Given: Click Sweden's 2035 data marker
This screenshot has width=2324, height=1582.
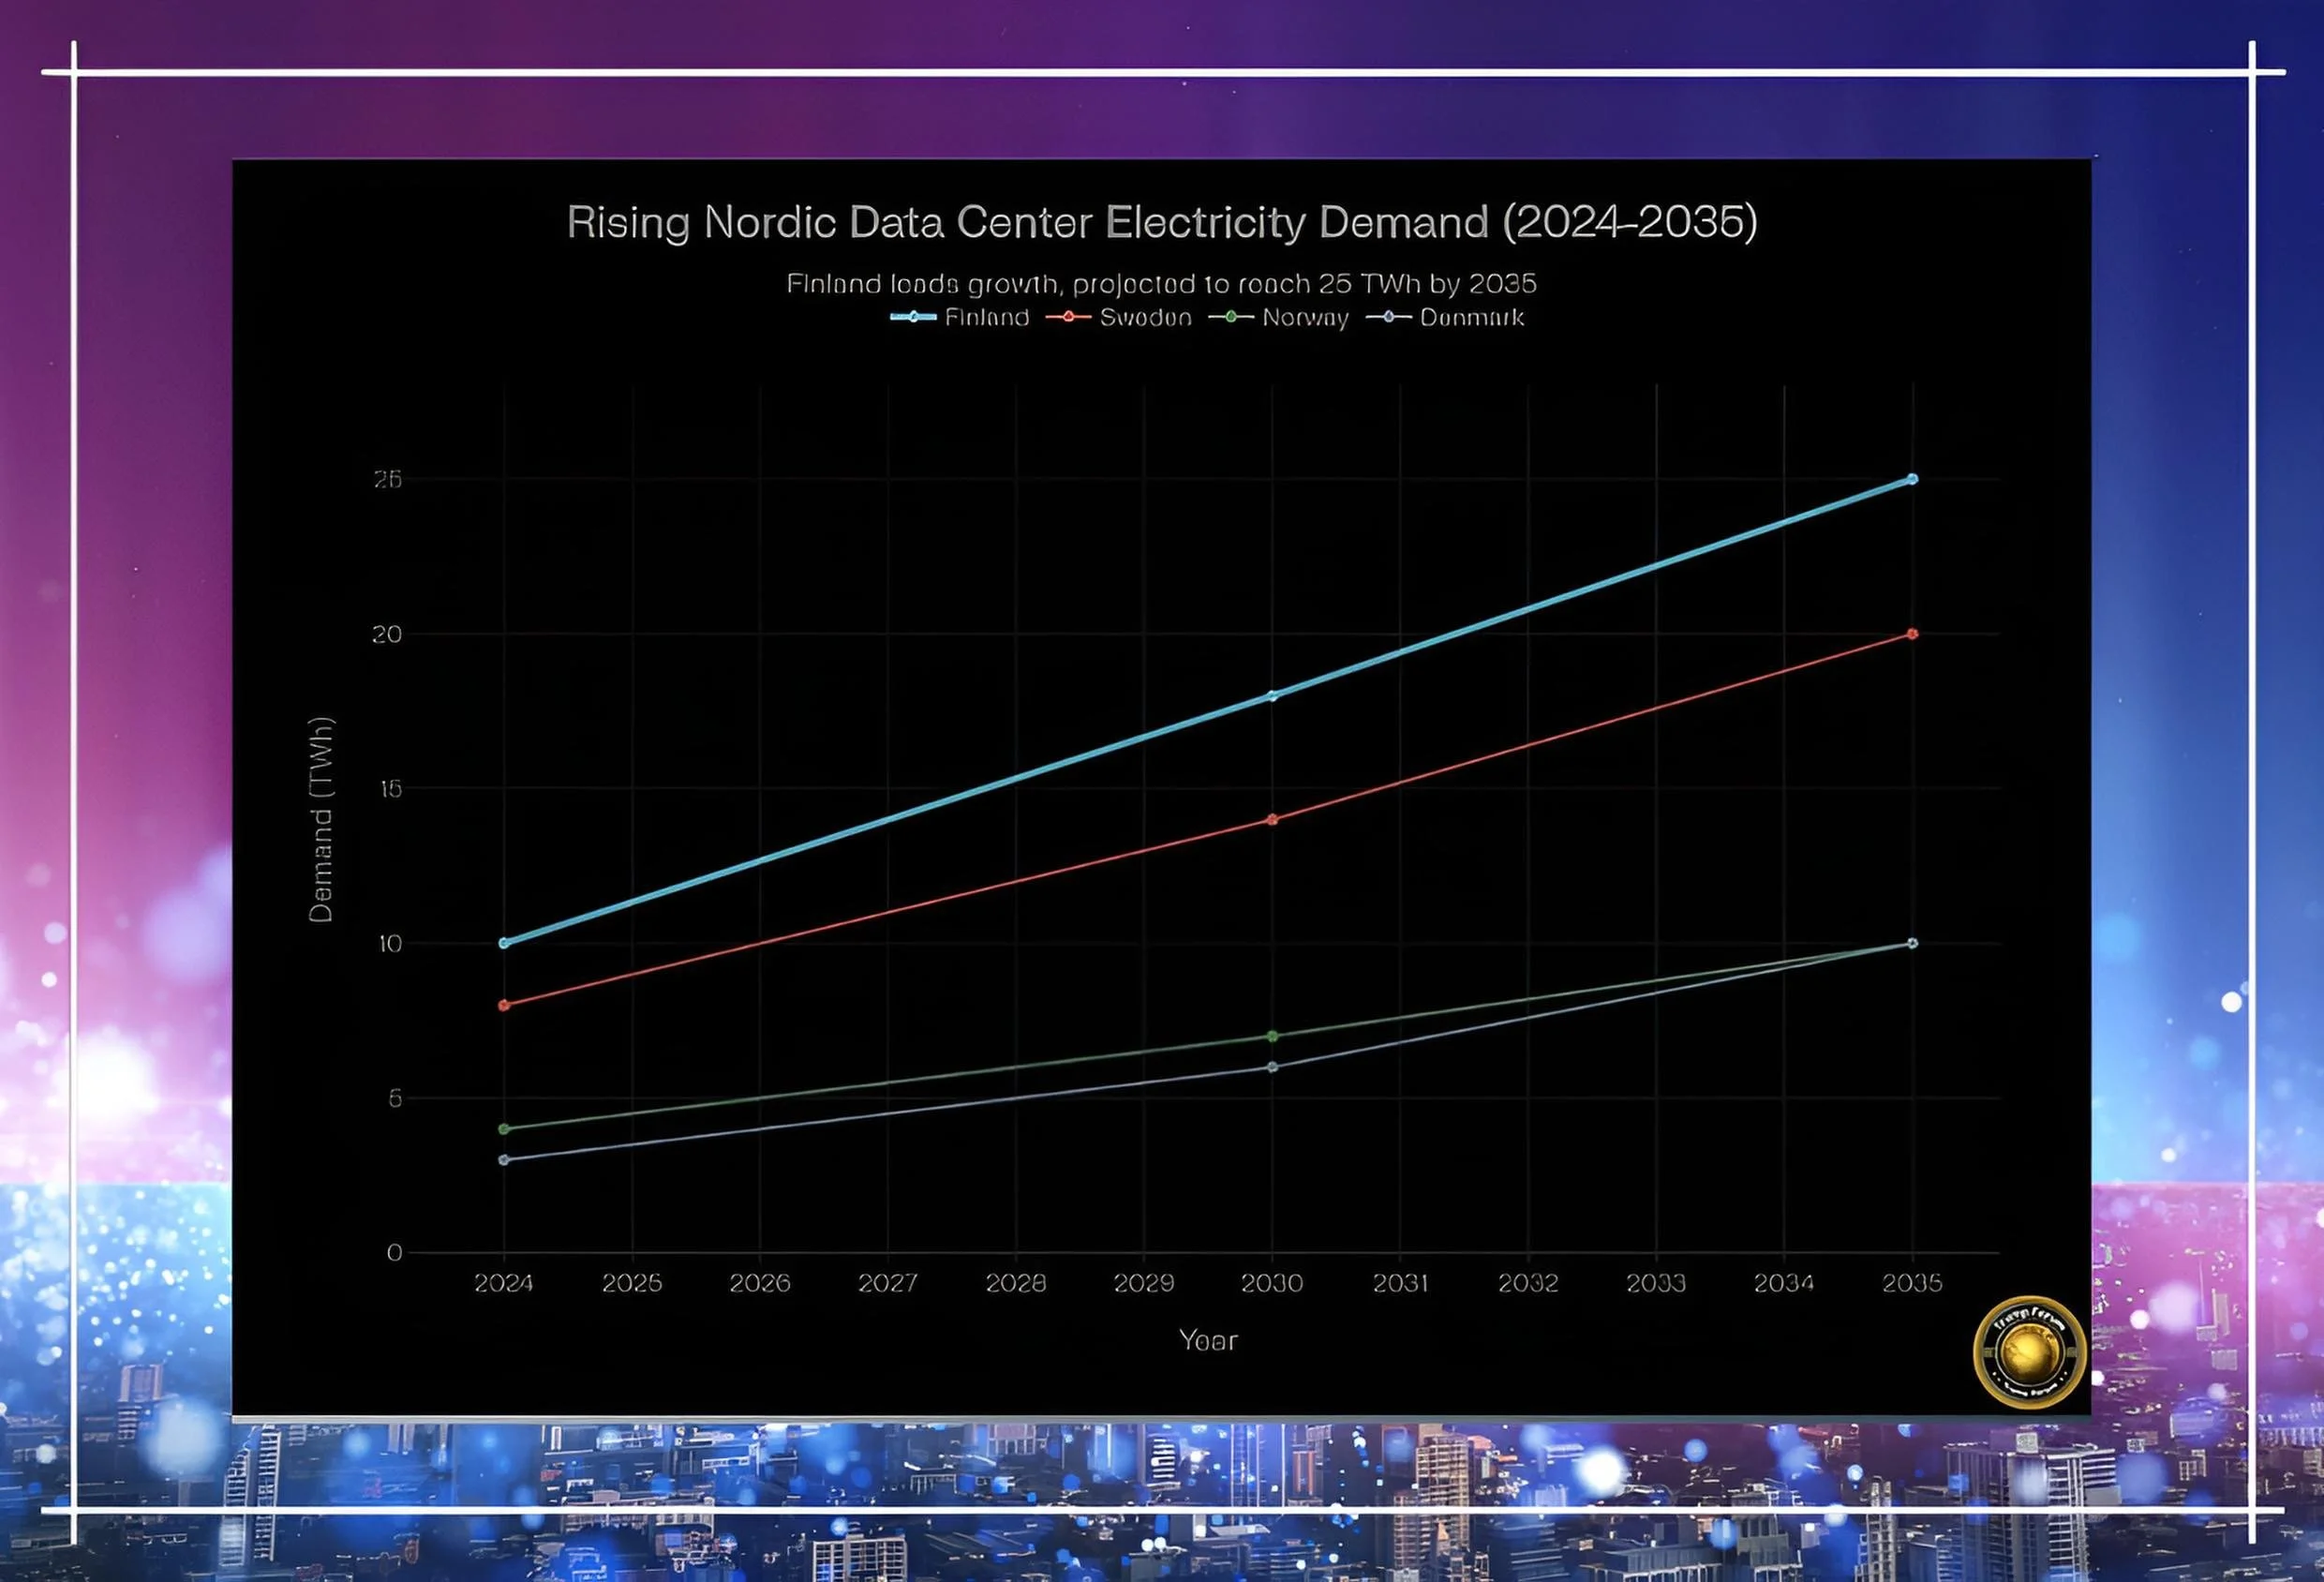Looking at the screenshot, I should (x=1912, y=634).
